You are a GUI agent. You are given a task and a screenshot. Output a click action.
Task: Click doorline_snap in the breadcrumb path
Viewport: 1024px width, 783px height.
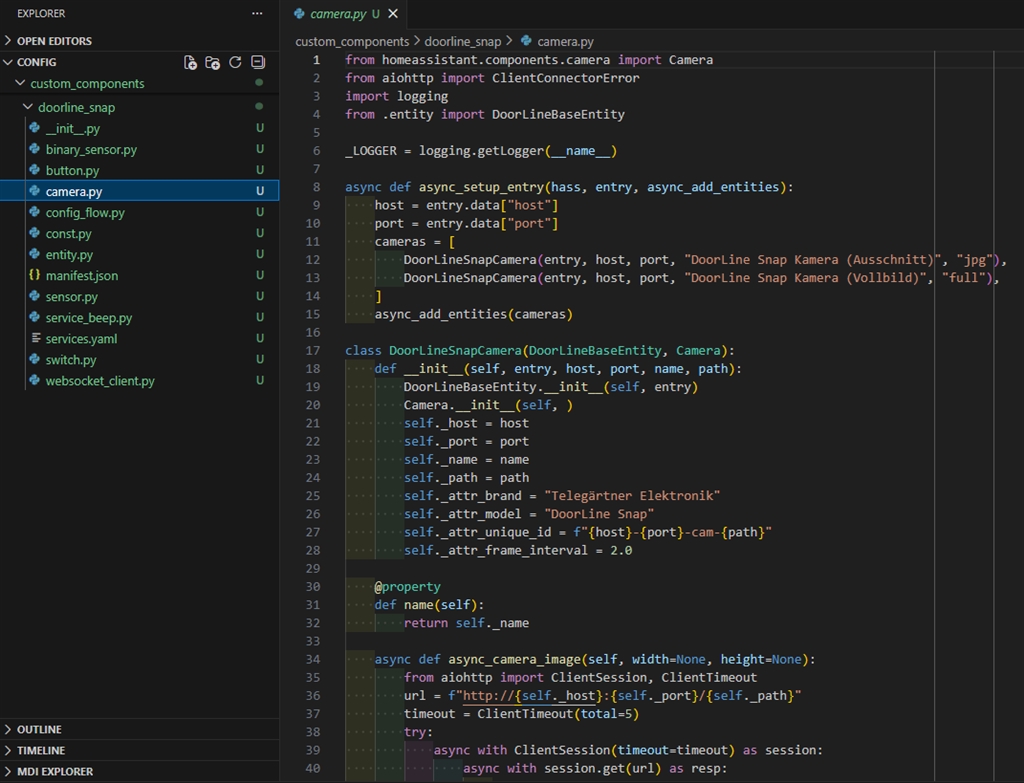[x=463, y=42]
